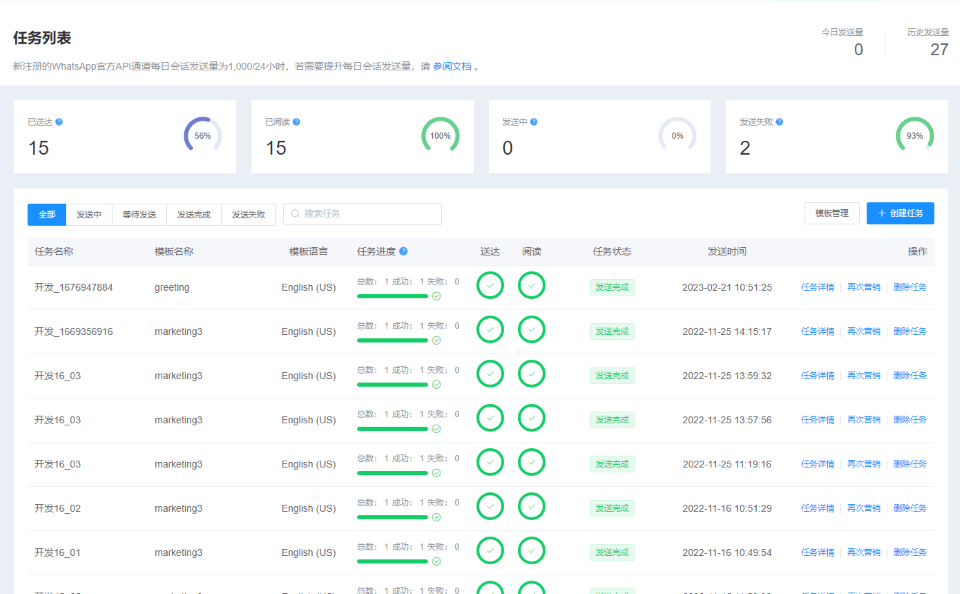Image resolution: width=960 pixels, height=594 pixels.
Task: Click 阅读 check circle for 开发_1669356916 row
Action: coord(532,330)
